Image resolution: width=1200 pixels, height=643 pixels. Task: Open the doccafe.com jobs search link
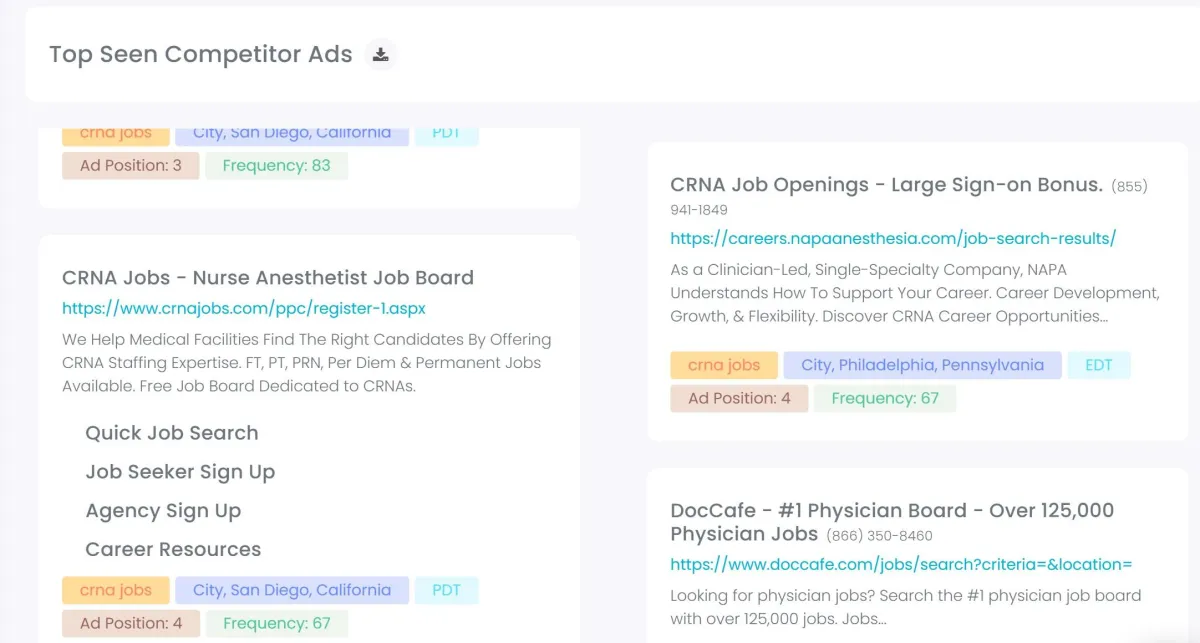tap(900, 564)
